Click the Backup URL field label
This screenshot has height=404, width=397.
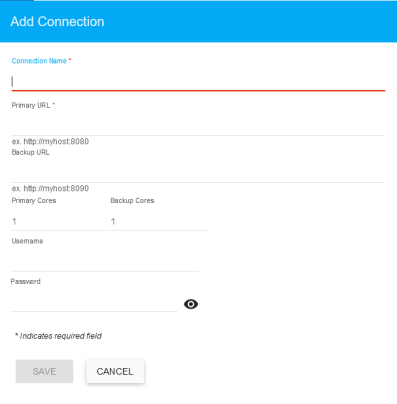click(31, 152)
